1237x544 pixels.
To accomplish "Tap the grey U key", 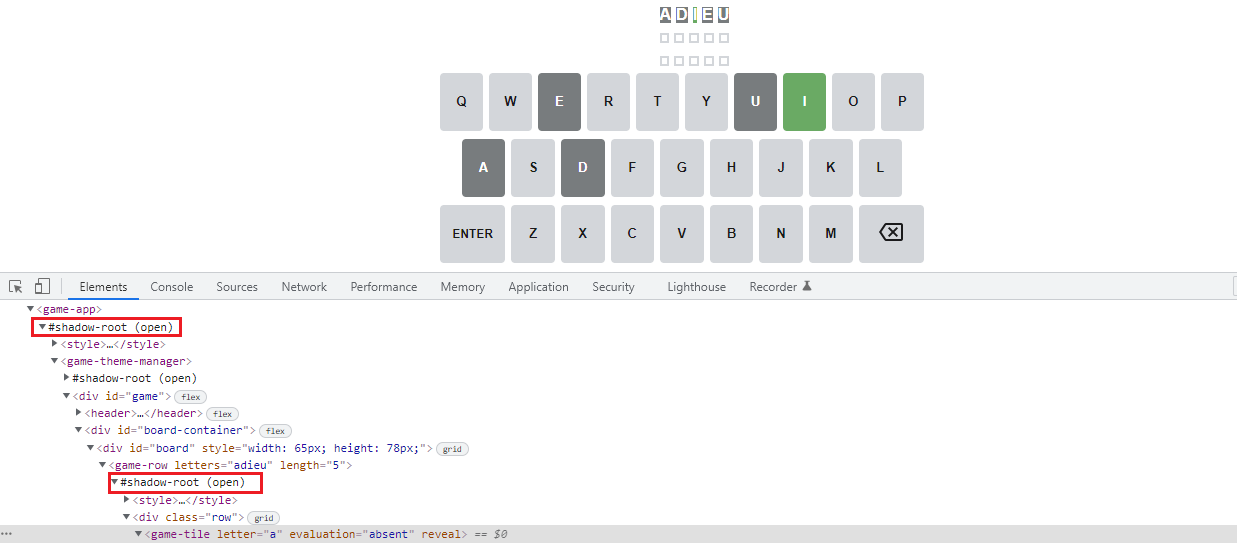I will click(x=755, y=101).
